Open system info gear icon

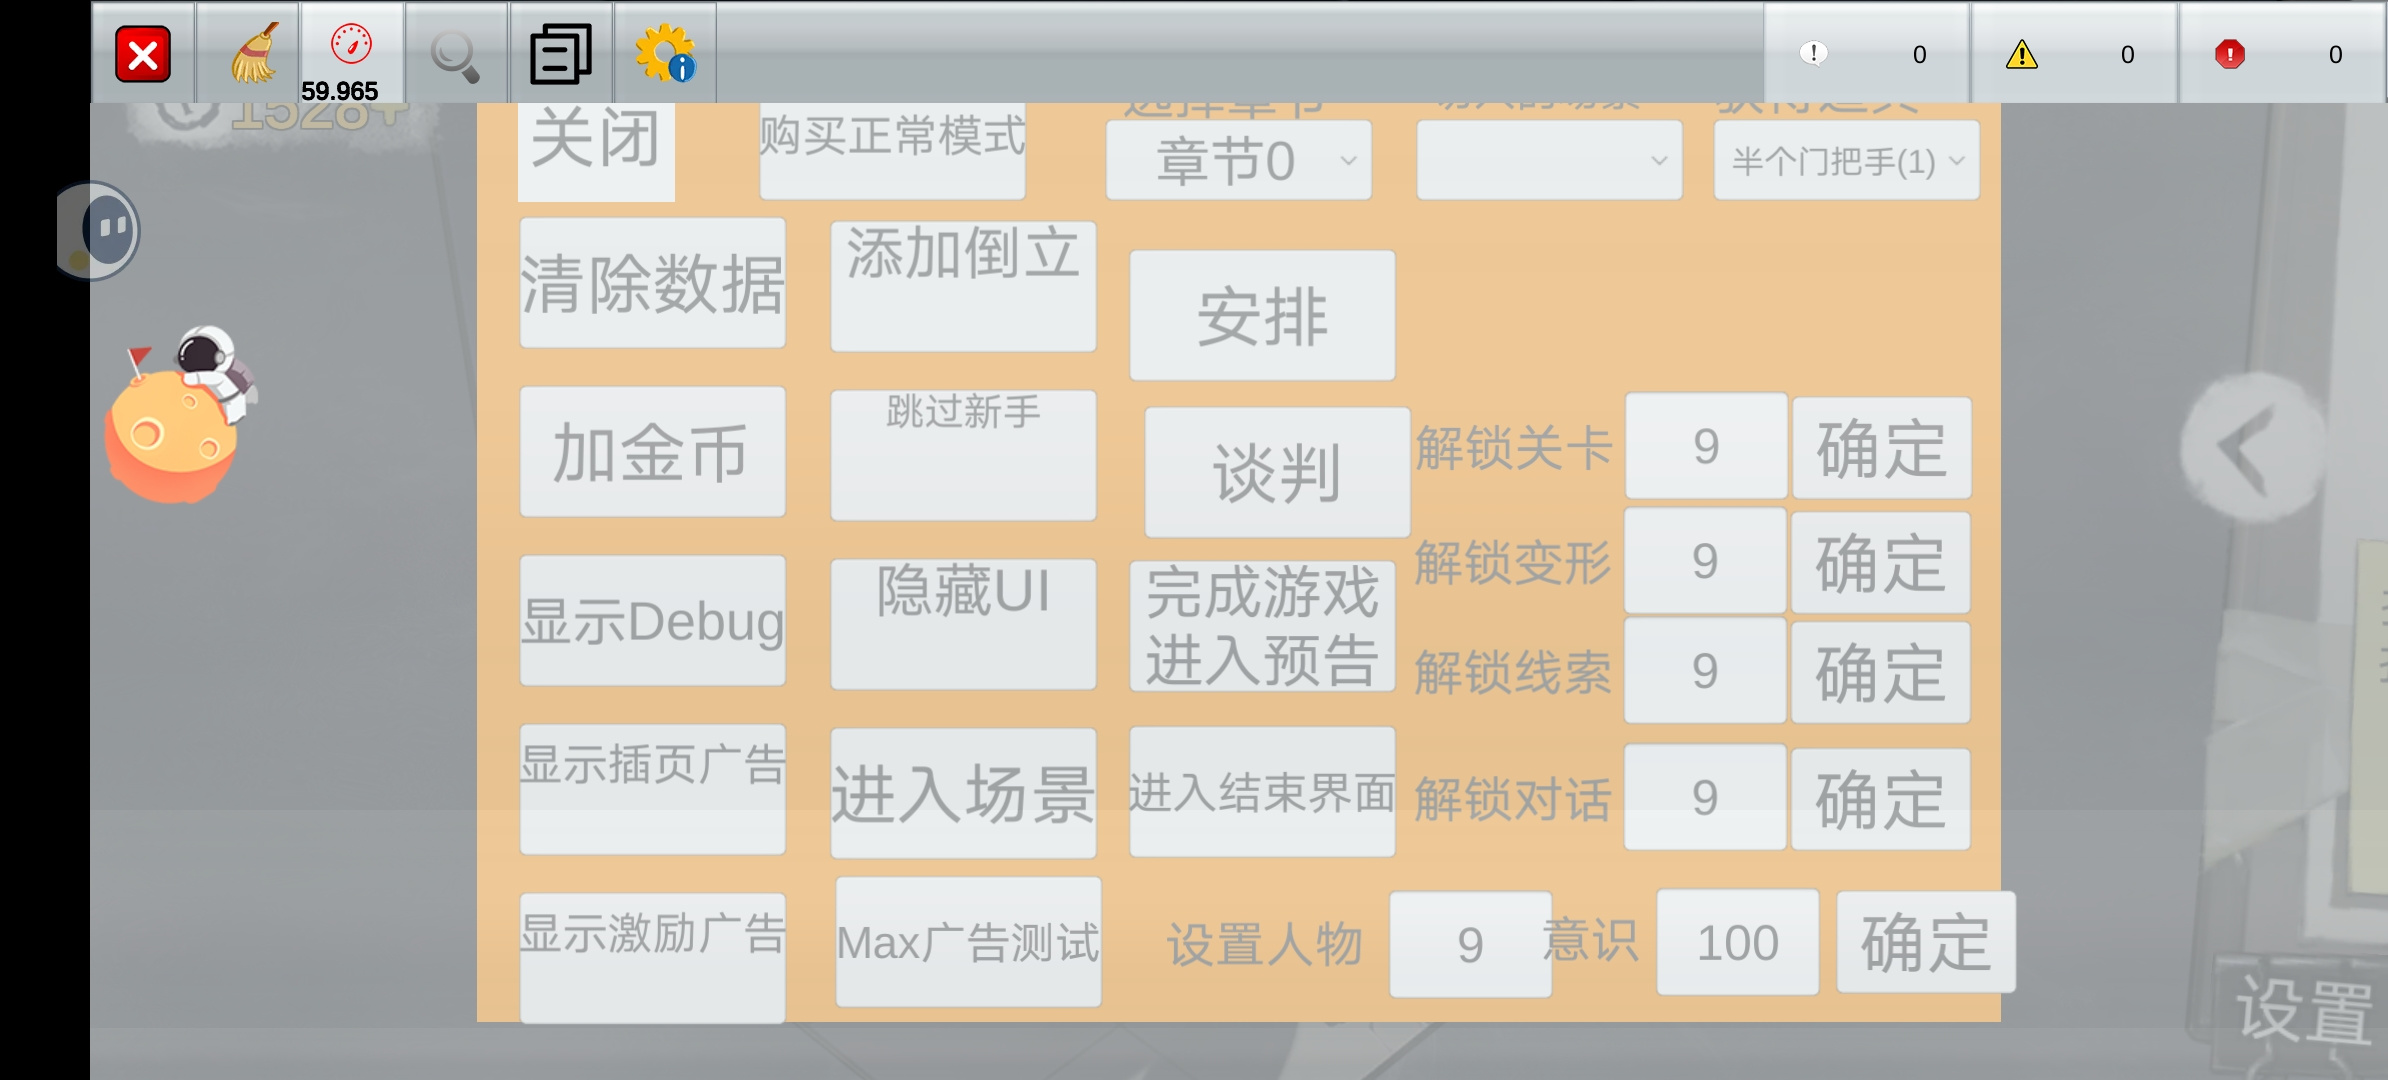coord(665,54)
